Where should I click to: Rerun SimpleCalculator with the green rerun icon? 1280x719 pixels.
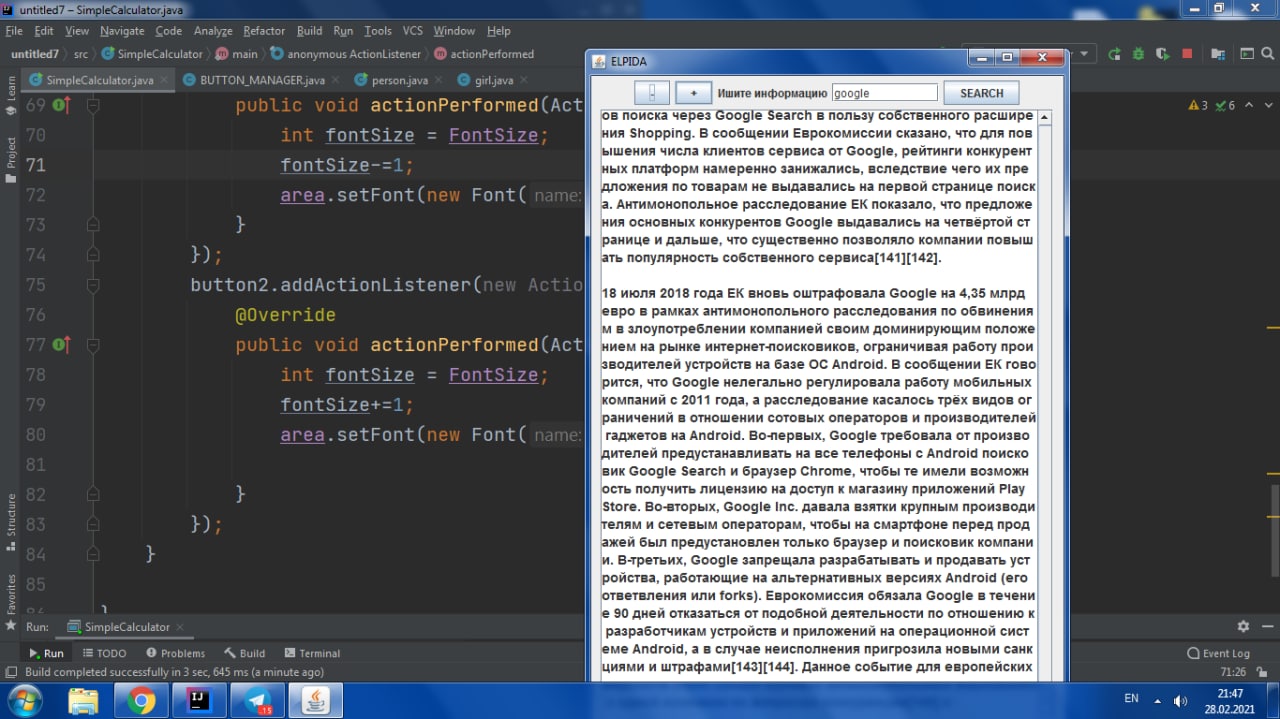point(1114,54)
